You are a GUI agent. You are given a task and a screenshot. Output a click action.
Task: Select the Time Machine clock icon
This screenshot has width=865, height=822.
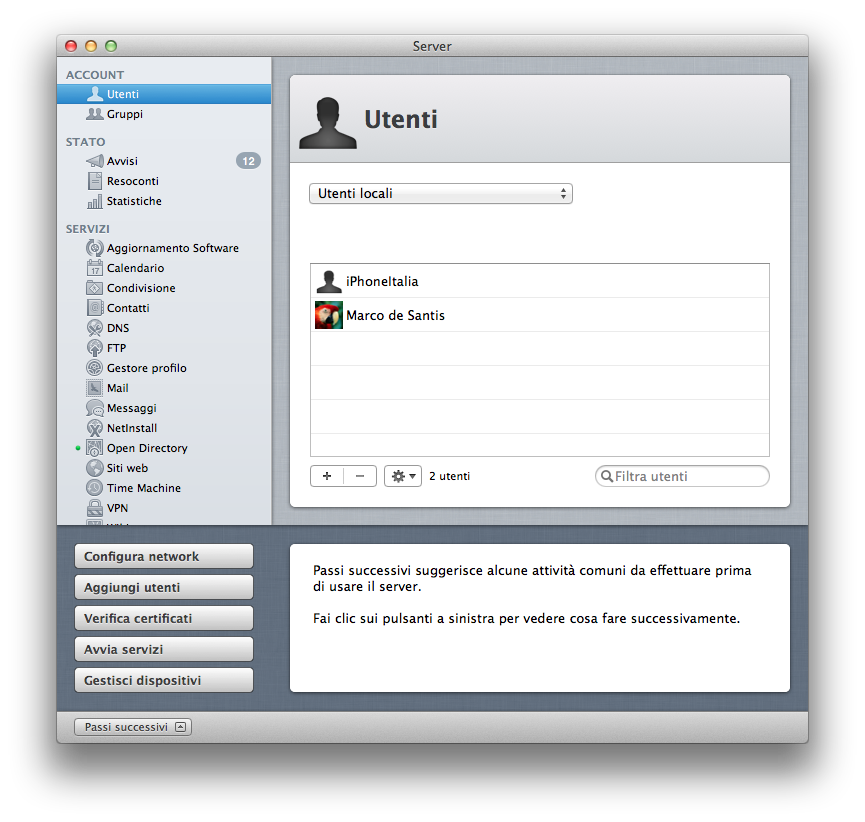click(95, 488)
